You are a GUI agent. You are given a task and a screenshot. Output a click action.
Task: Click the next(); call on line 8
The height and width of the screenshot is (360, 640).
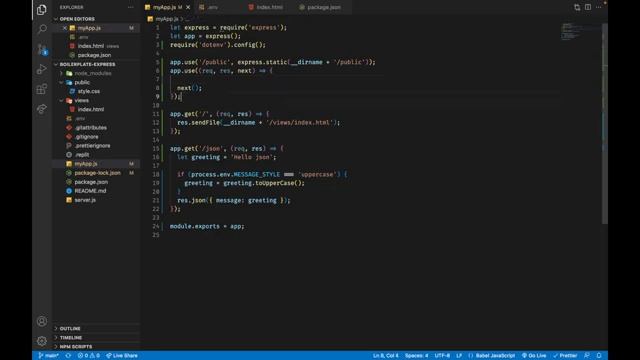(x=189, y=88)
